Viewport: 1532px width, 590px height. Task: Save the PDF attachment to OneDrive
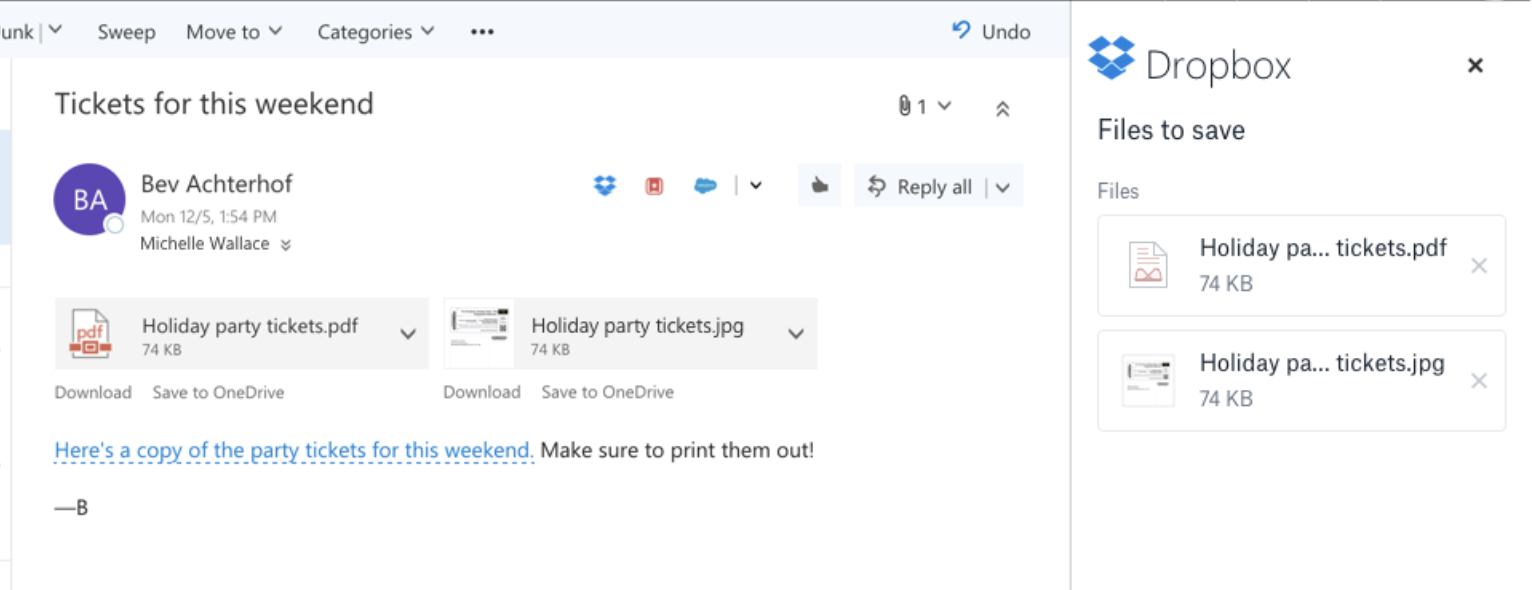tap(218, 393)
